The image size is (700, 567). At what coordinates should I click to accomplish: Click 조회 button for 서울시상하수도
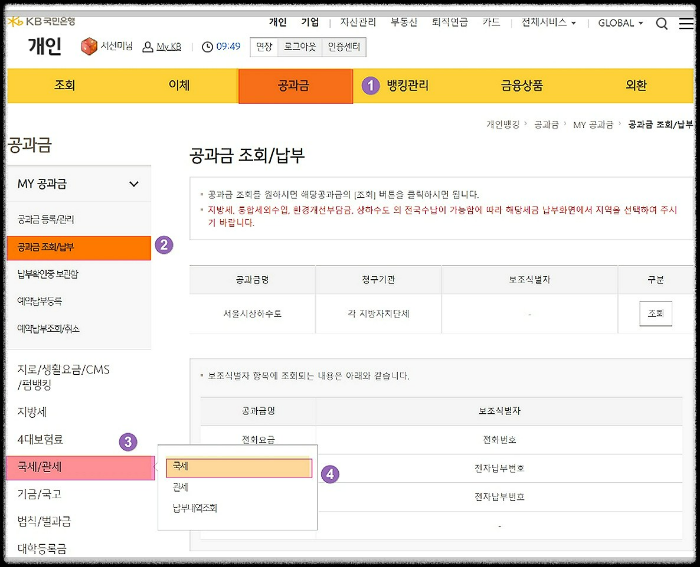[x=655, y=313]
